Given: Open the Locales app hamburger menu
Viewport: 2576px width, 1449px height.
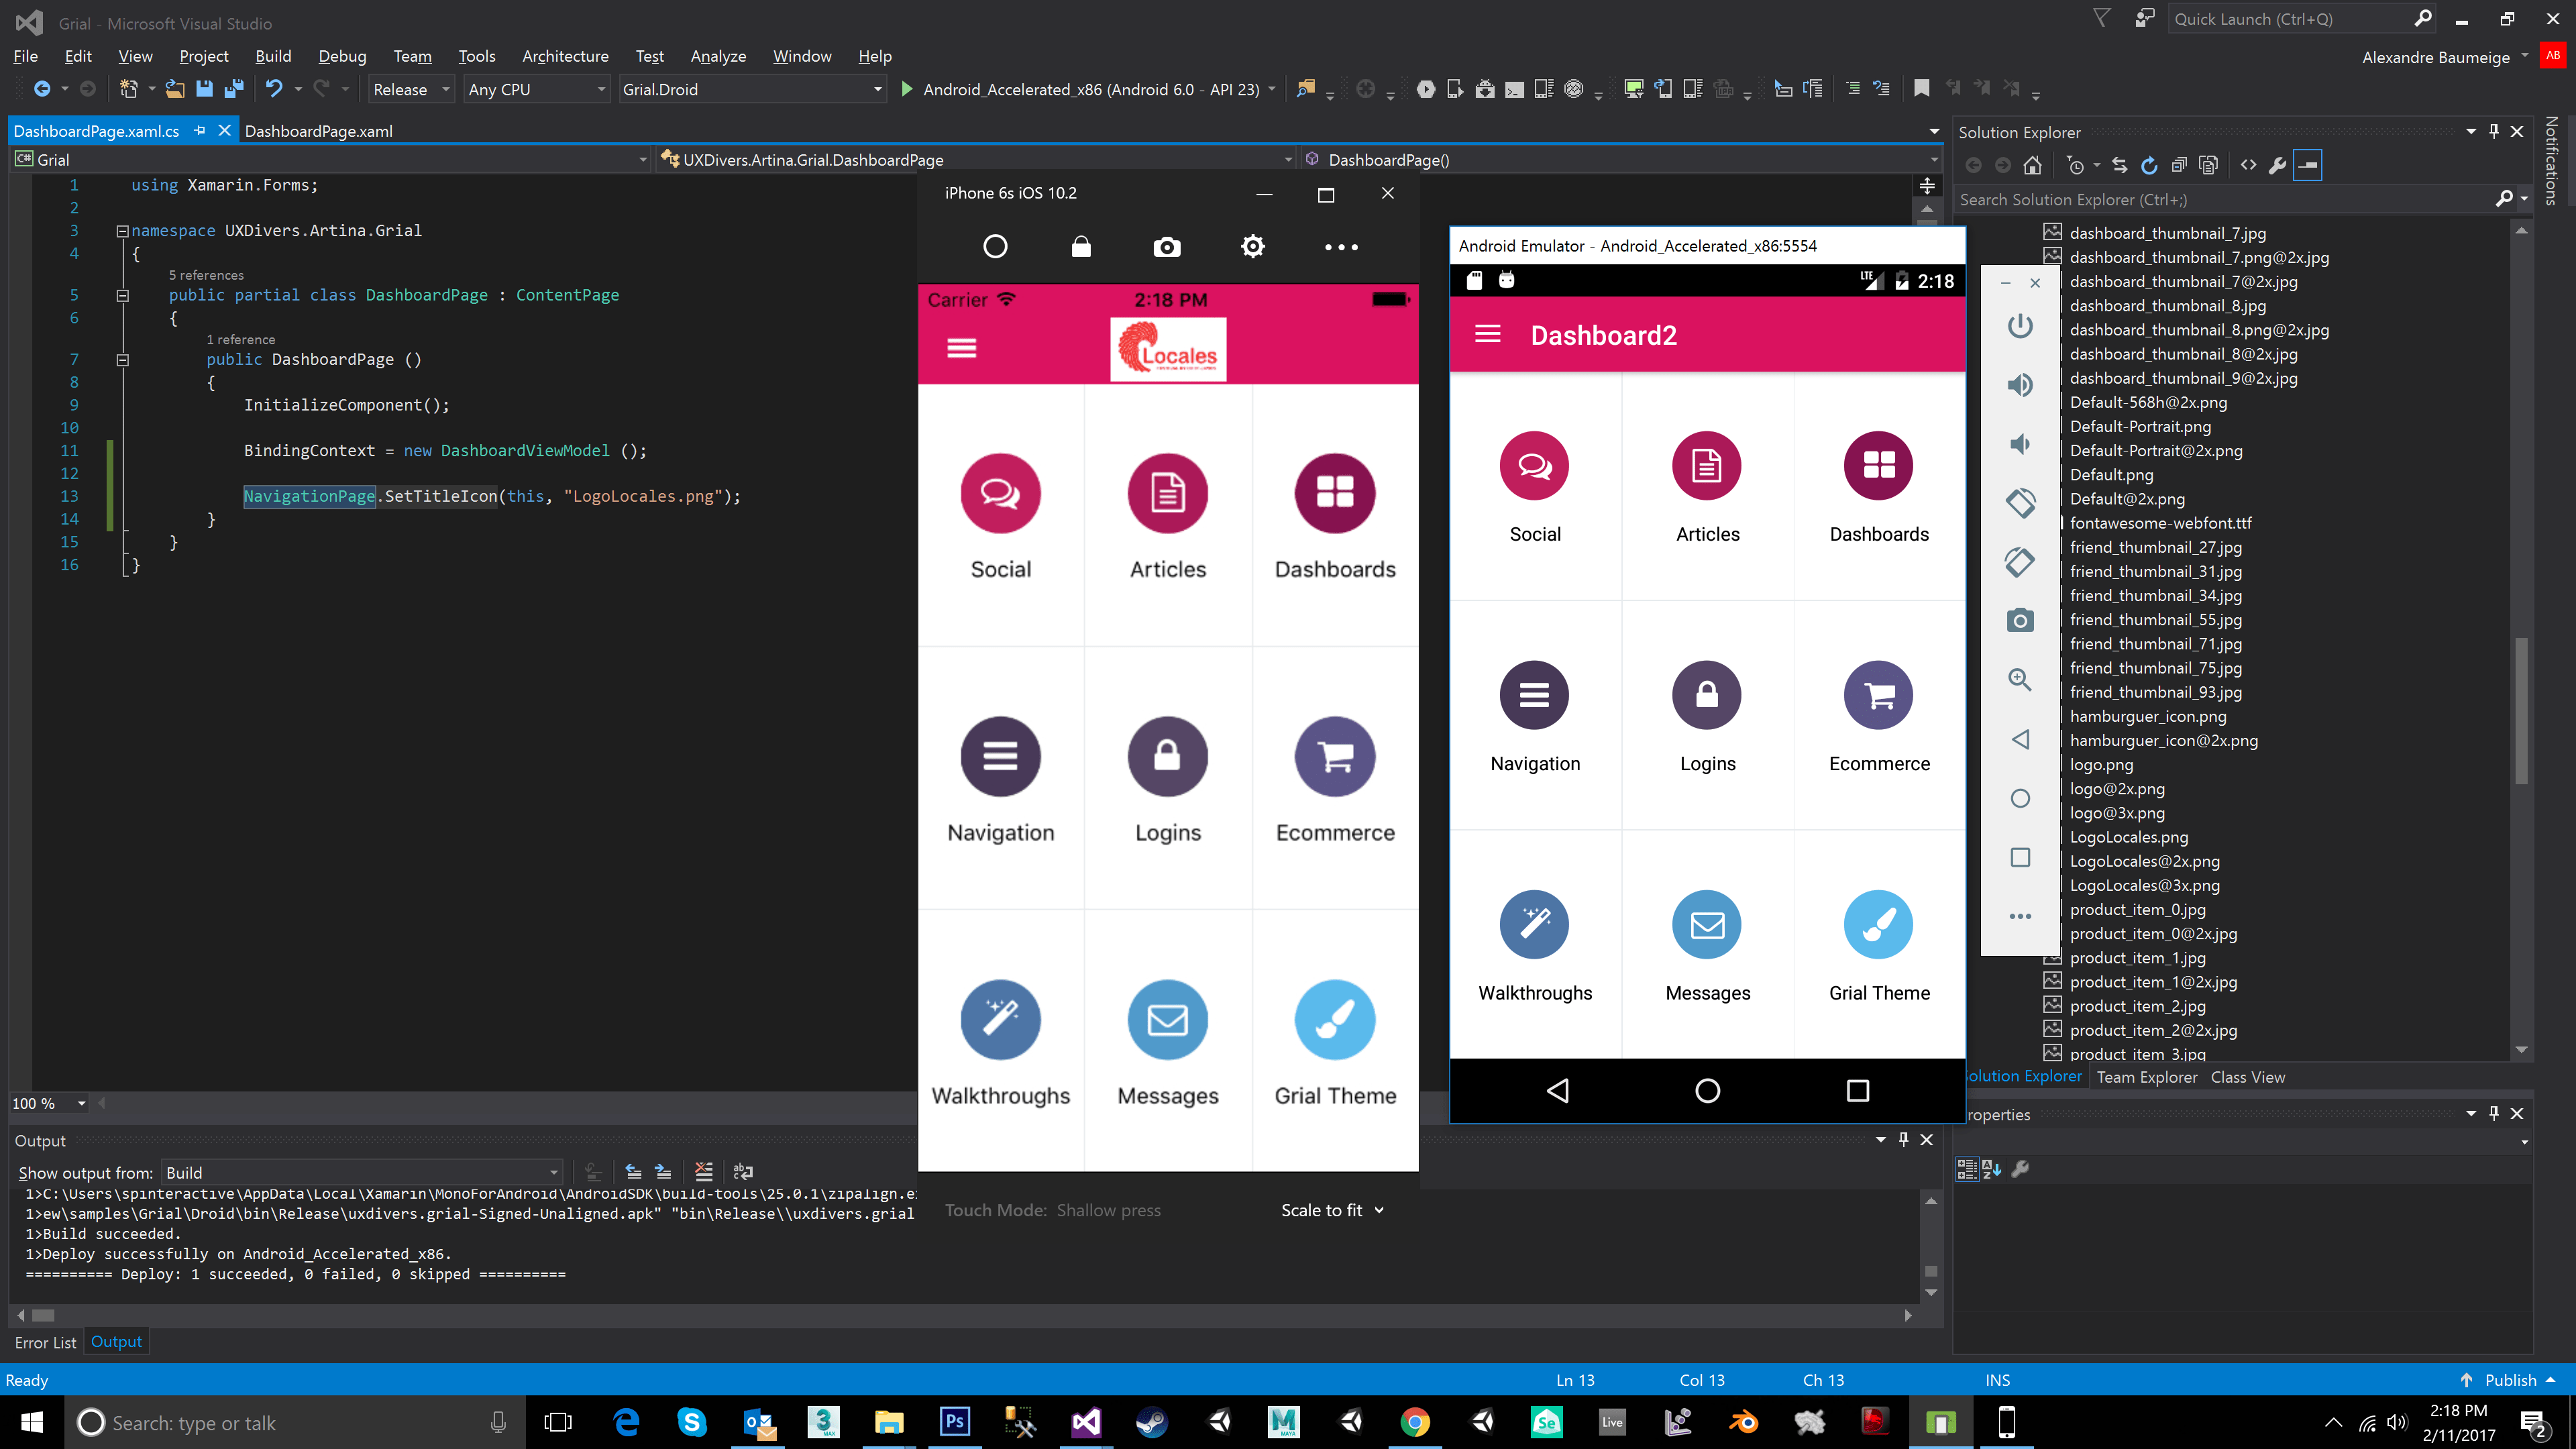Looking at the screenshot, I should coord(961,347).
